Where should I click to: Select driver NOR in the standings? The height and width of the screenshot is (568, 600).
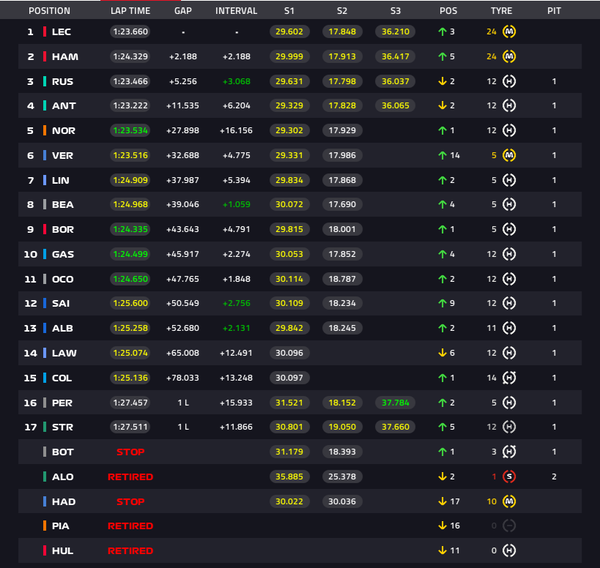click(64, 131)
